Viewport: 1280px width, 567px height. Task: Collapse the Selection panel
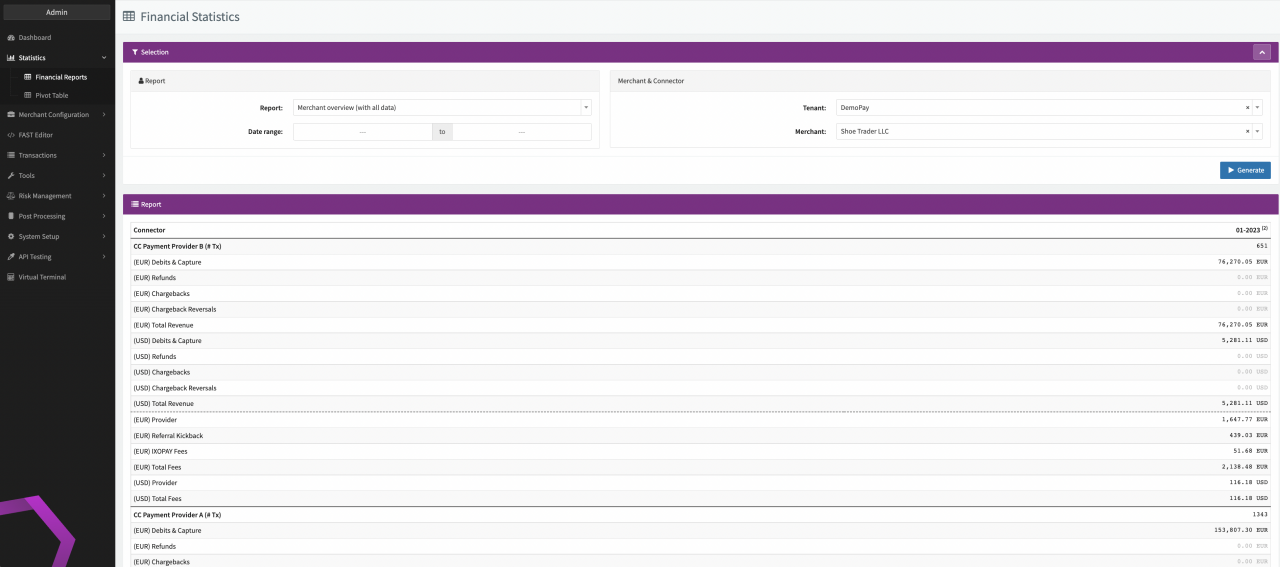point(1262,52)
